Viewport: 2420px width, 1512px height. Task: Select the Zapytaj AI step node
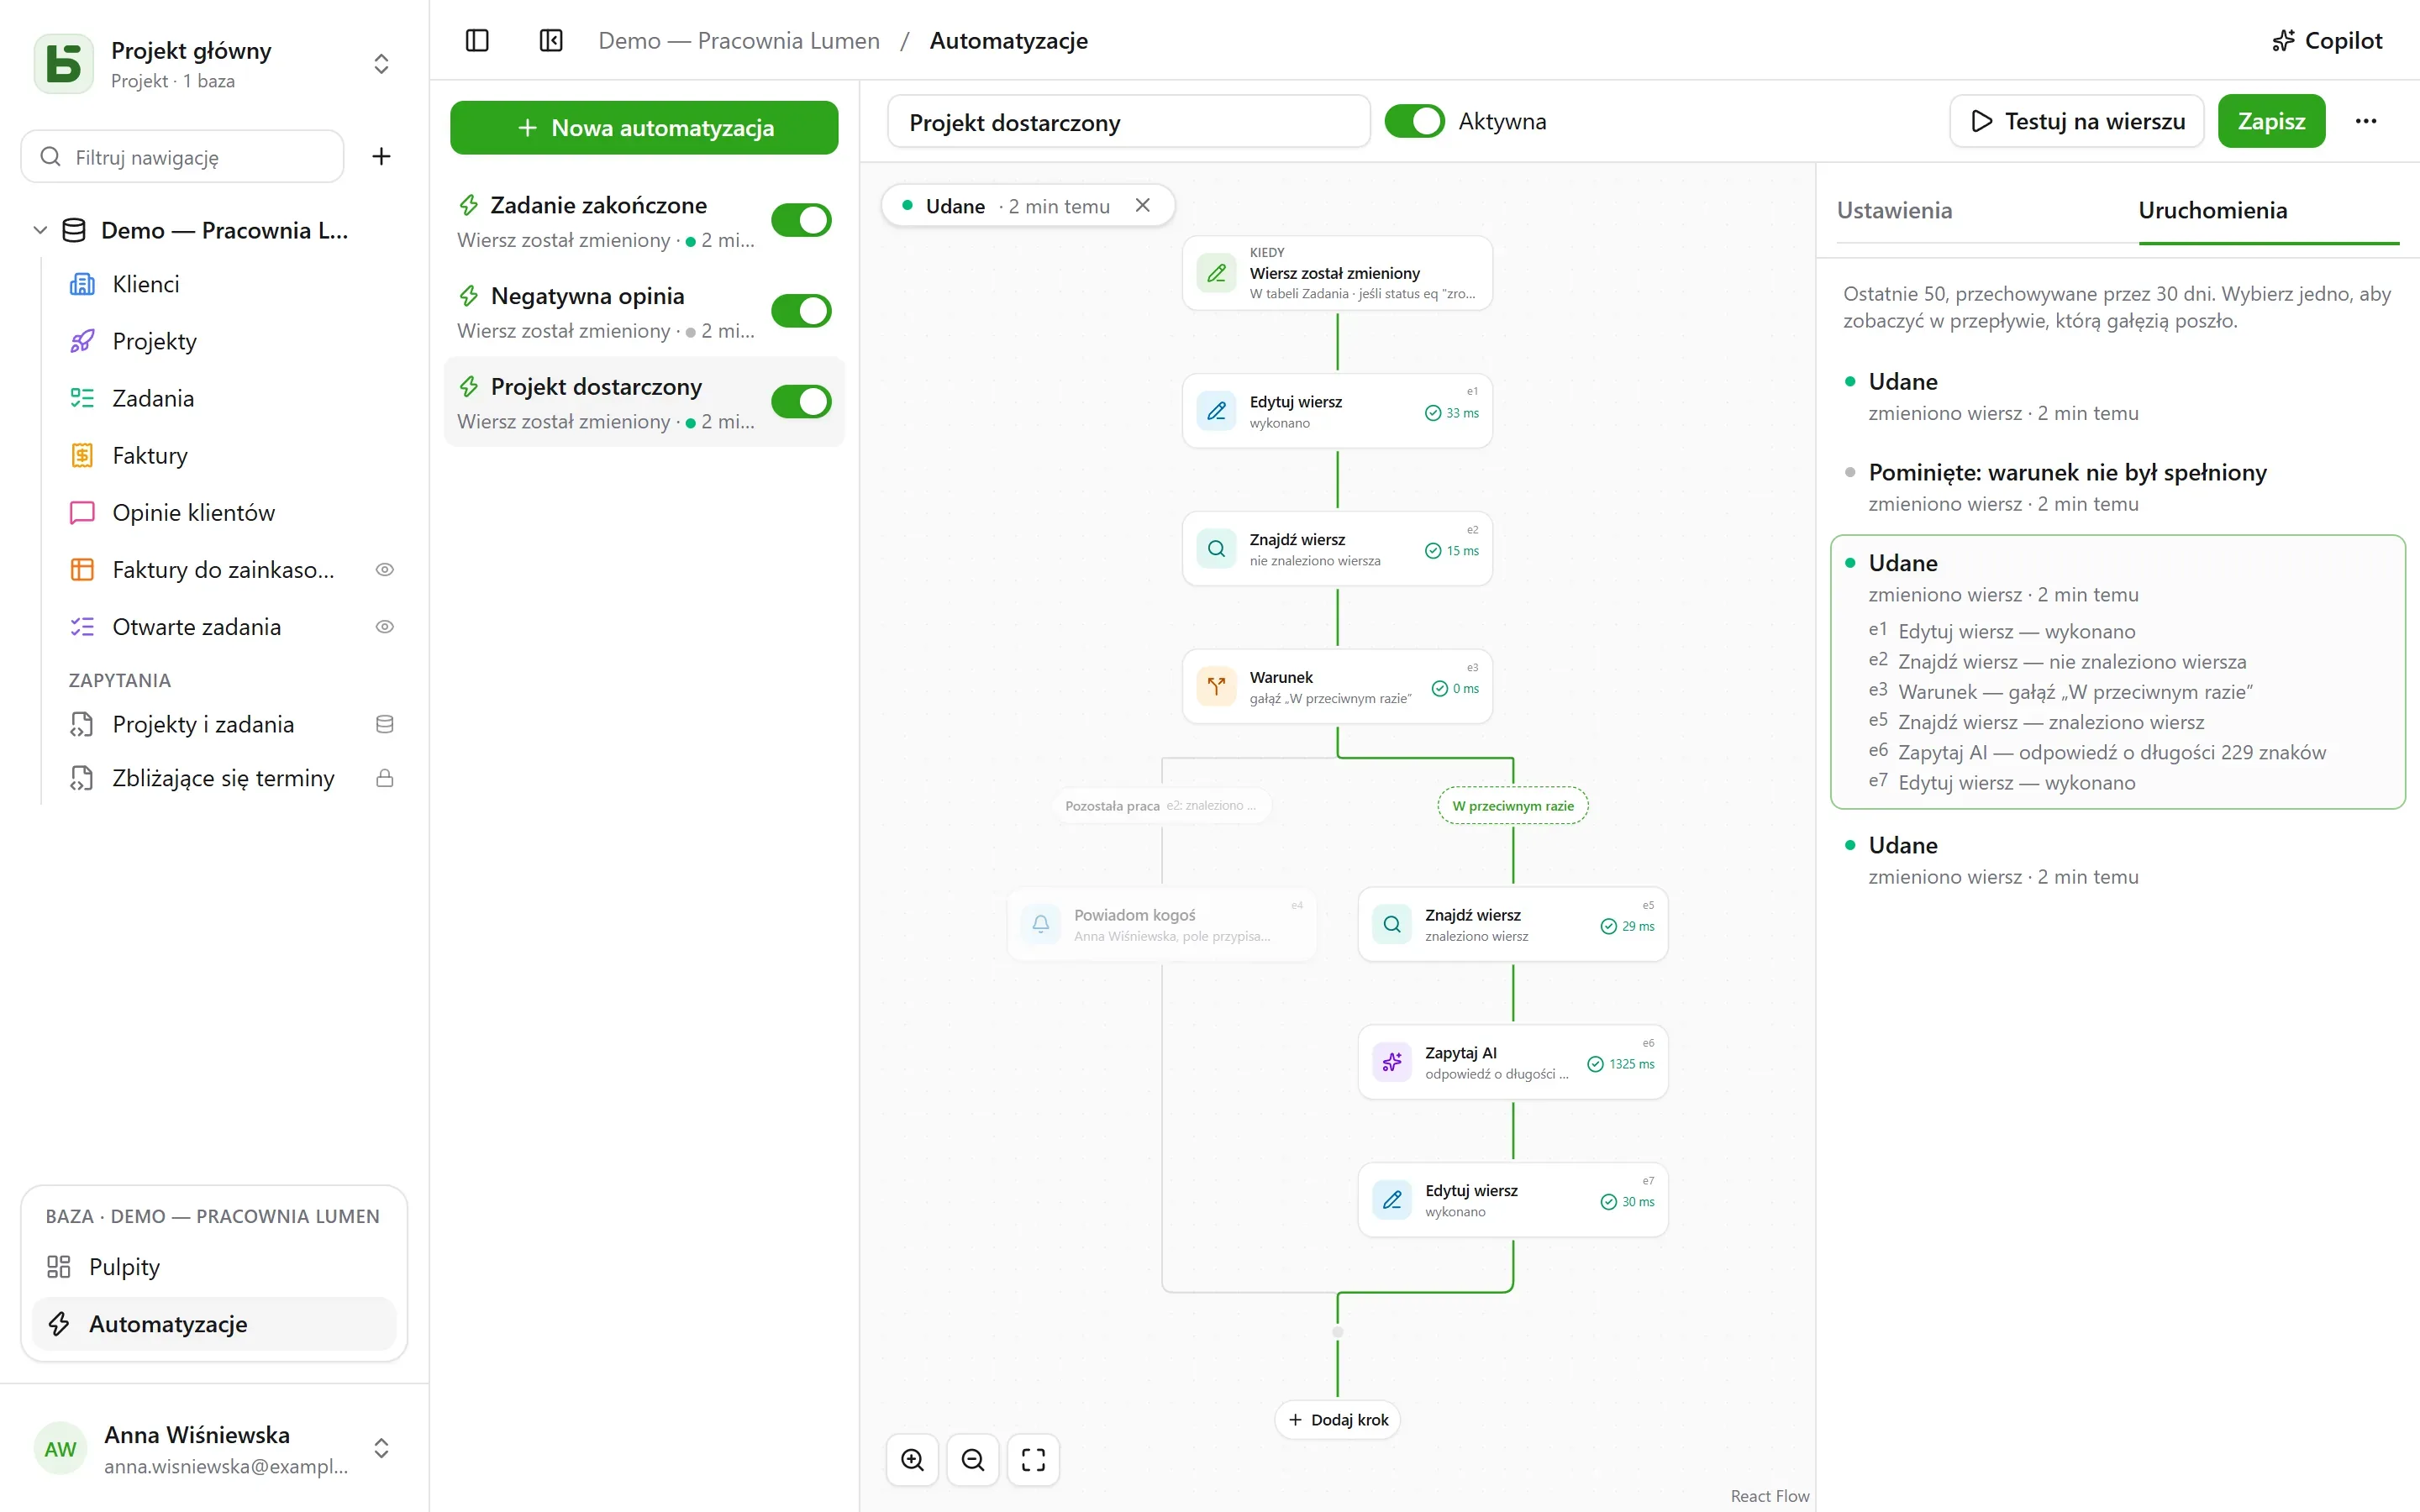(x=1512, y=1062)
